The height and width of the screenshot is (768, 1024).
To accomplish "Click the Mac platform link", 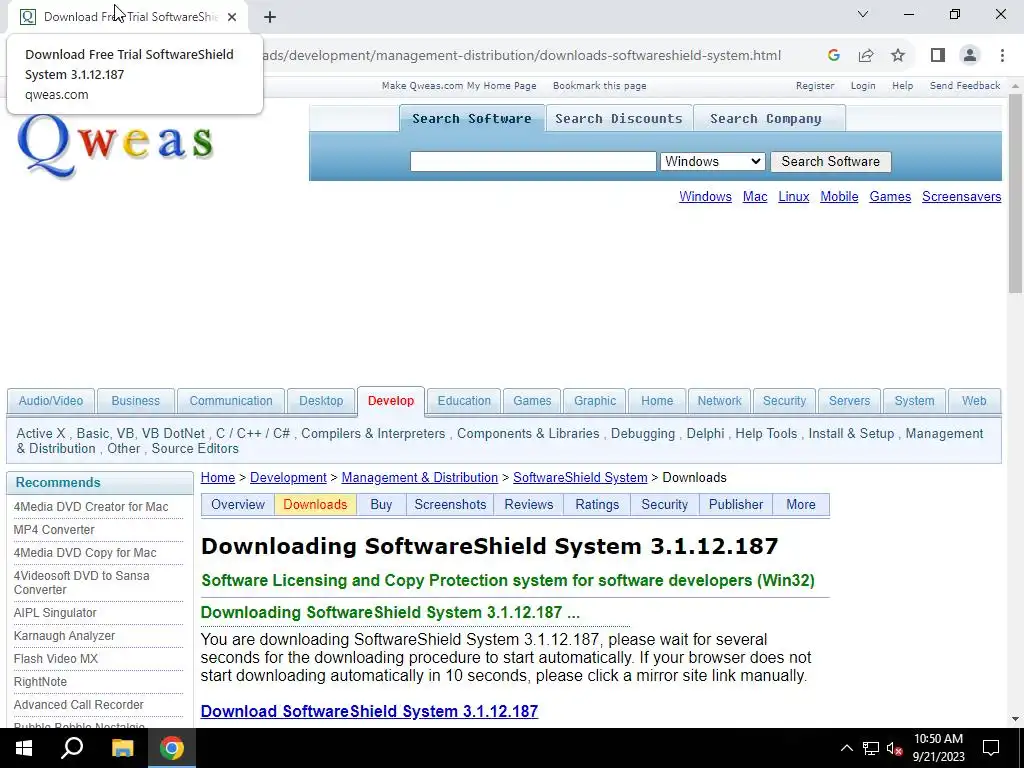I will [755, 197].
